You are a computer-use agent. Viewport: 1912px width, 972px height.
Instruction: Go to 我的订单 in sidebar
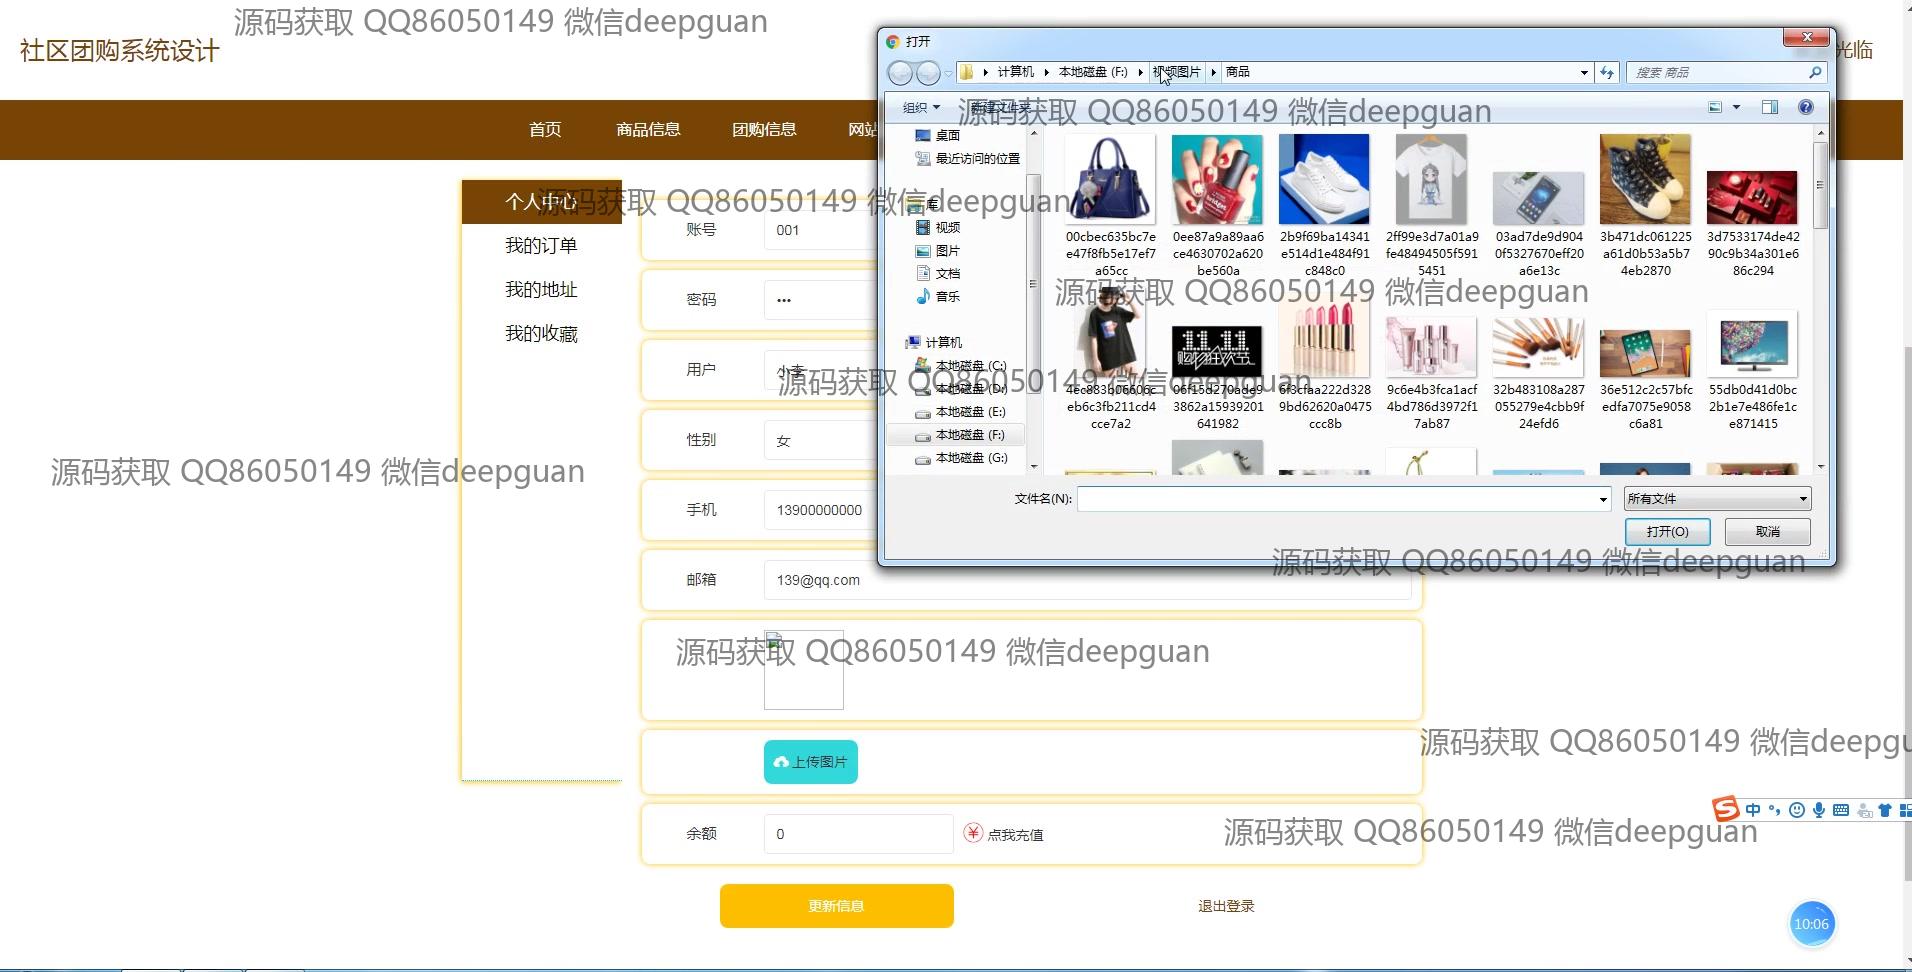[x=541, y=245]
